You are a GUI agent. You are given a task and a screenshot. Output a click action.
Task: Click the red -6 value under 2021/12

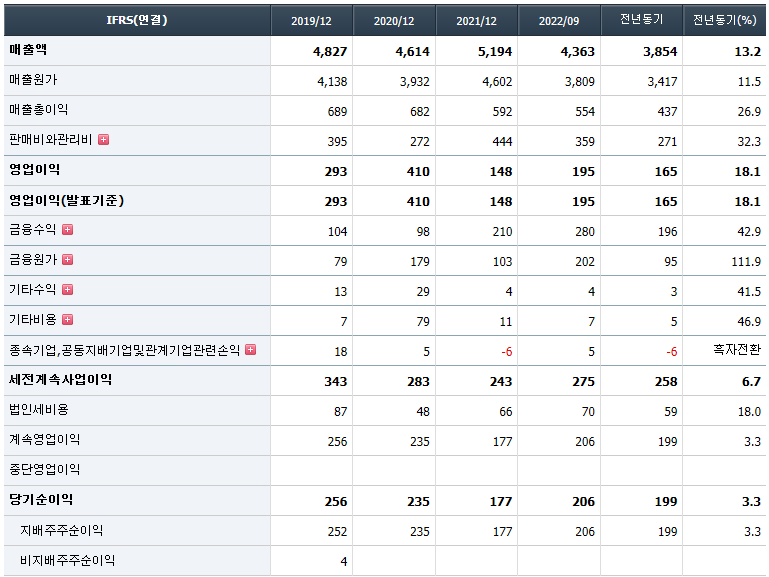pos(507,351)
